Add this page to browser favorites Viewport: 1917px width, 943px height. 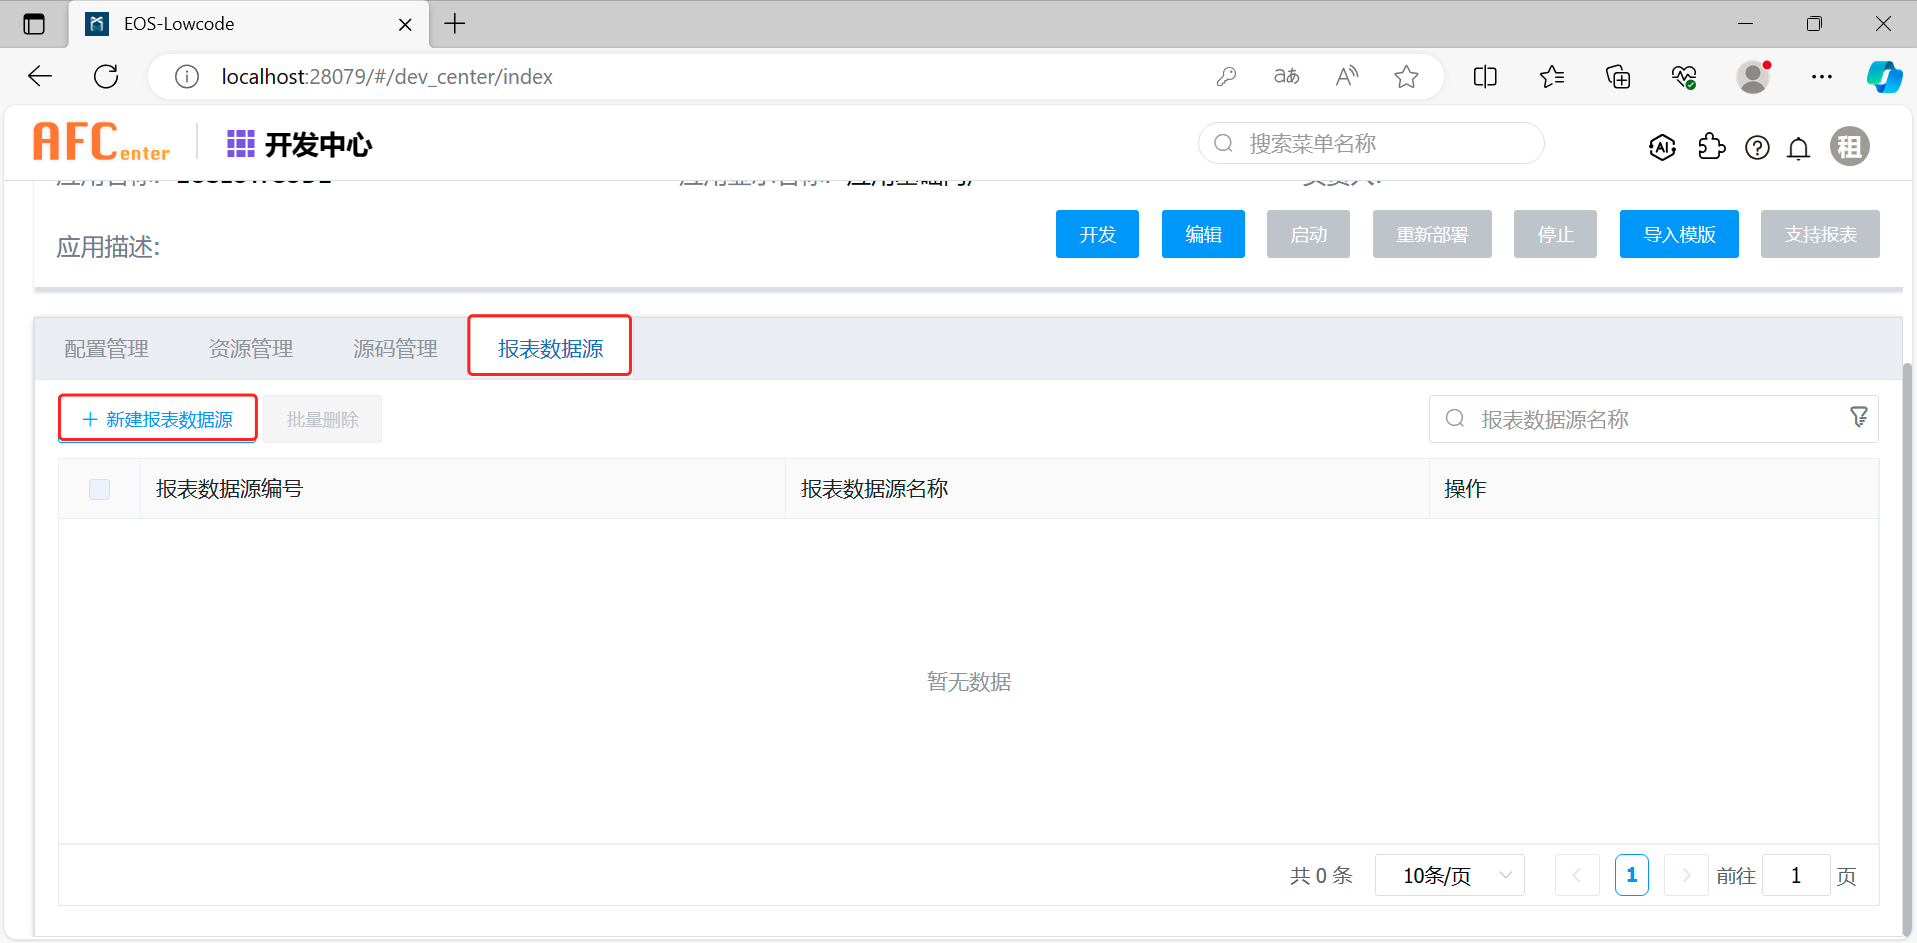pyautogui.click(x=1406, y=77)
